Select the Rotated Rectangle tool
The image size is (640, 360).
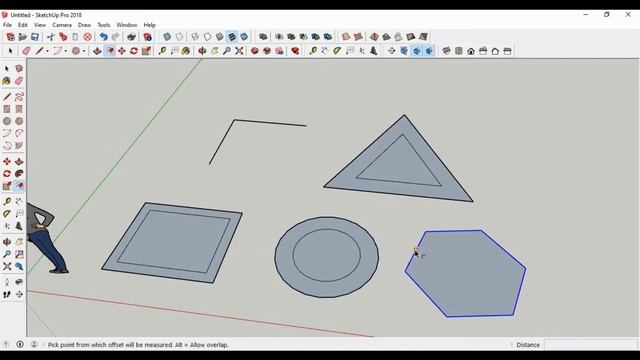pos(19,109)
